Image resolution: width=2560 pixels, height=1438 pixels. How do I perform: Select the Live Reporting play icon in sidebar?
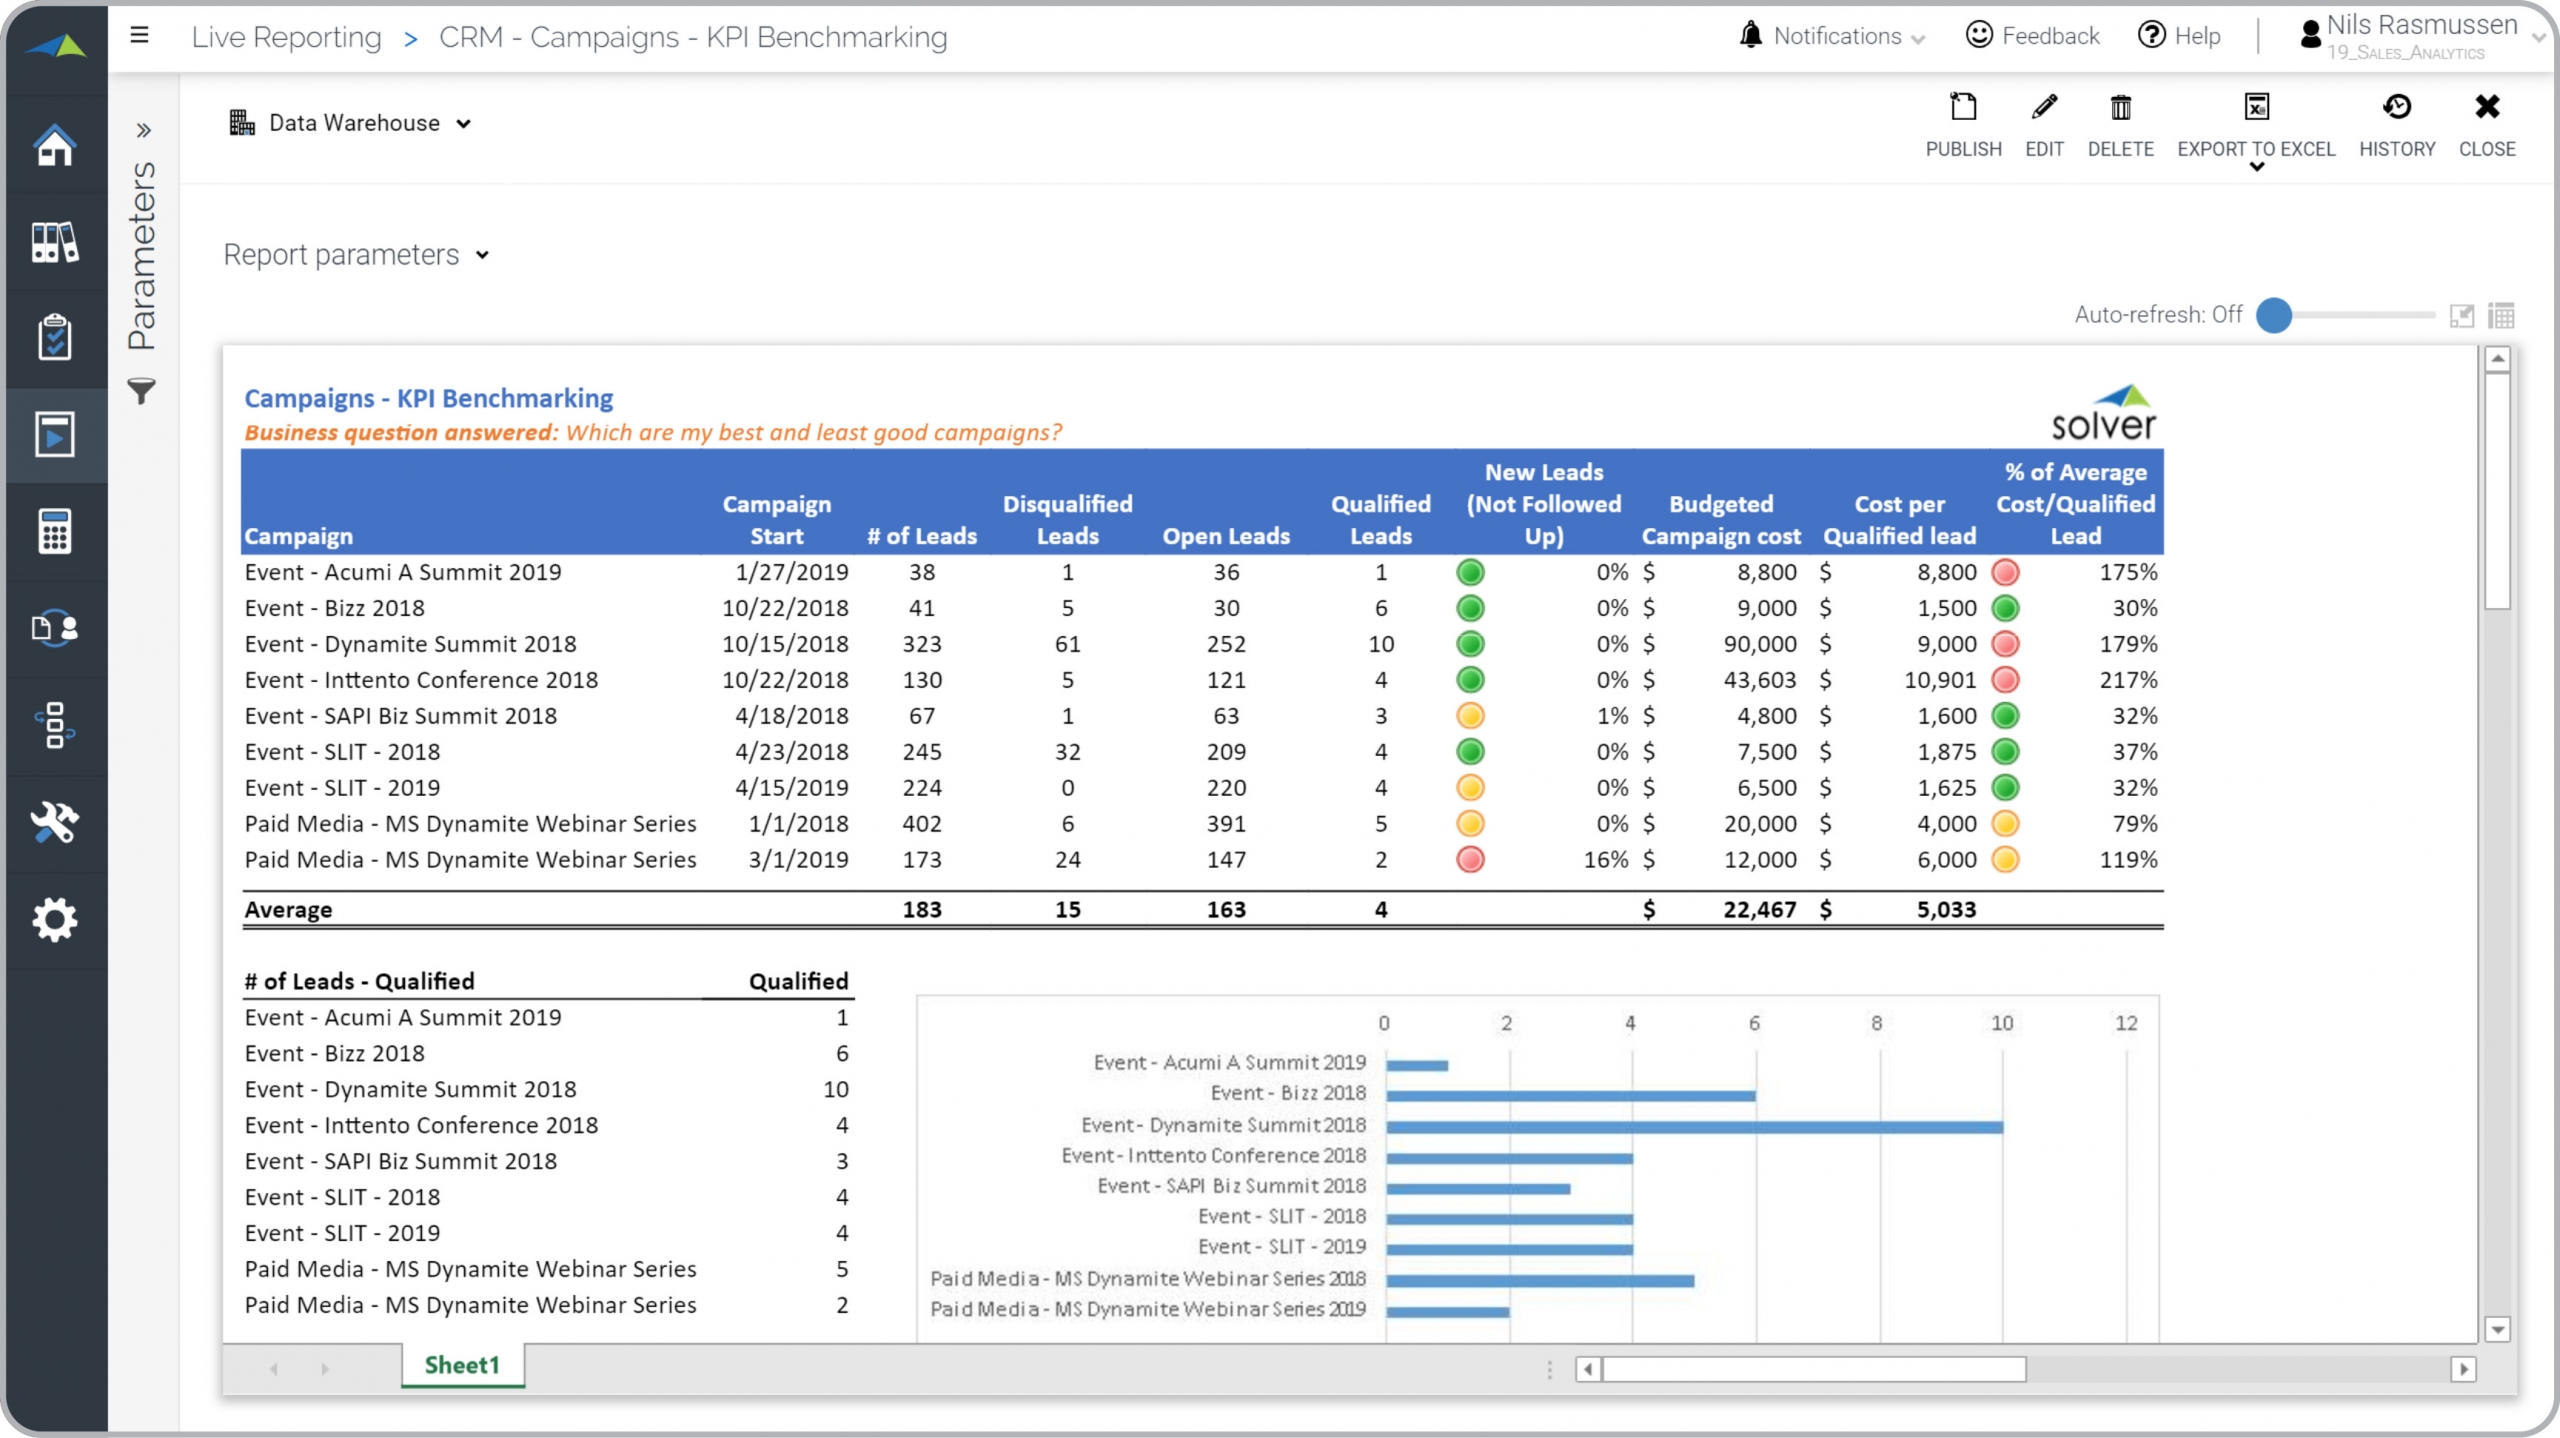(x=54, y=434)
